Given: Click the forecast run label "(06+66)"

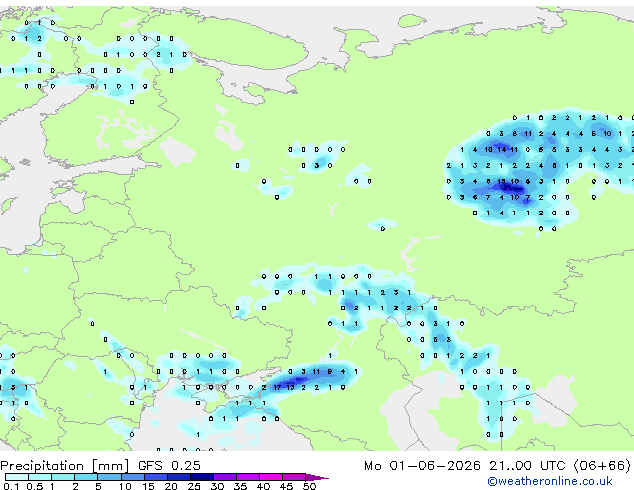Looking at the screenshot, I should click(x=602, y=466).
